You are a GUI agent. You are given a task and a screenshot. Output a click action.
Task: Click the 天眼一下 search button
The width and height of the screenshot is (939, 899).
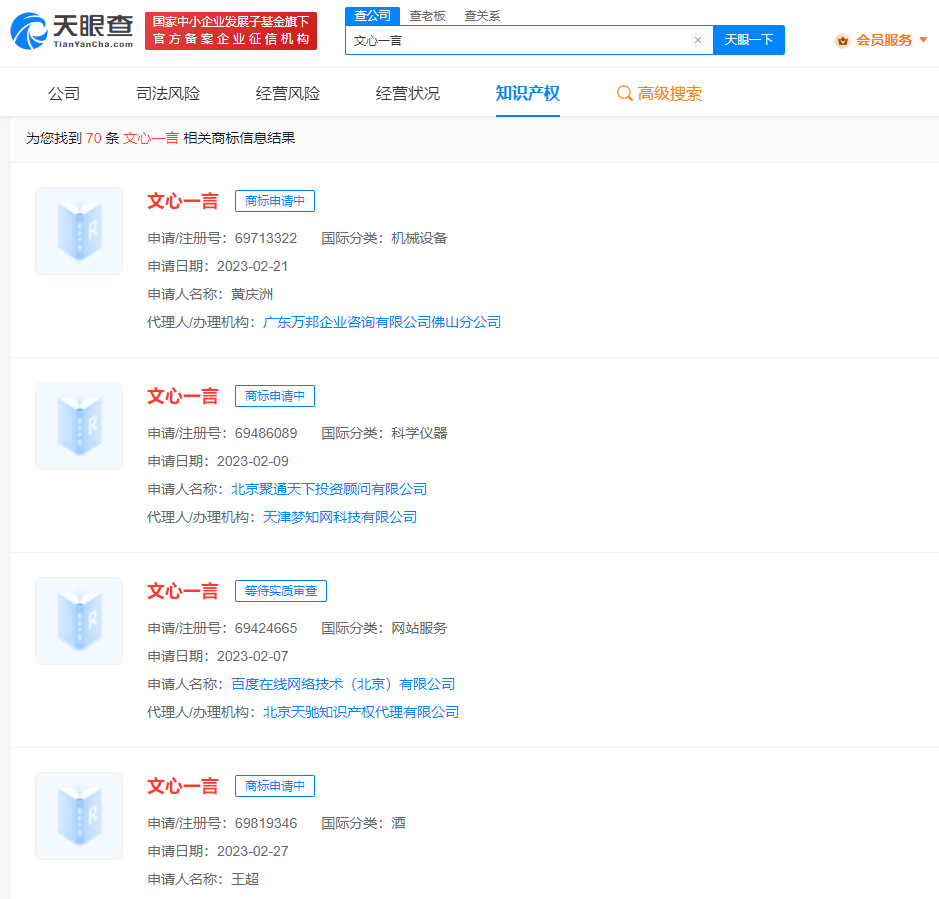pos(748,39)
